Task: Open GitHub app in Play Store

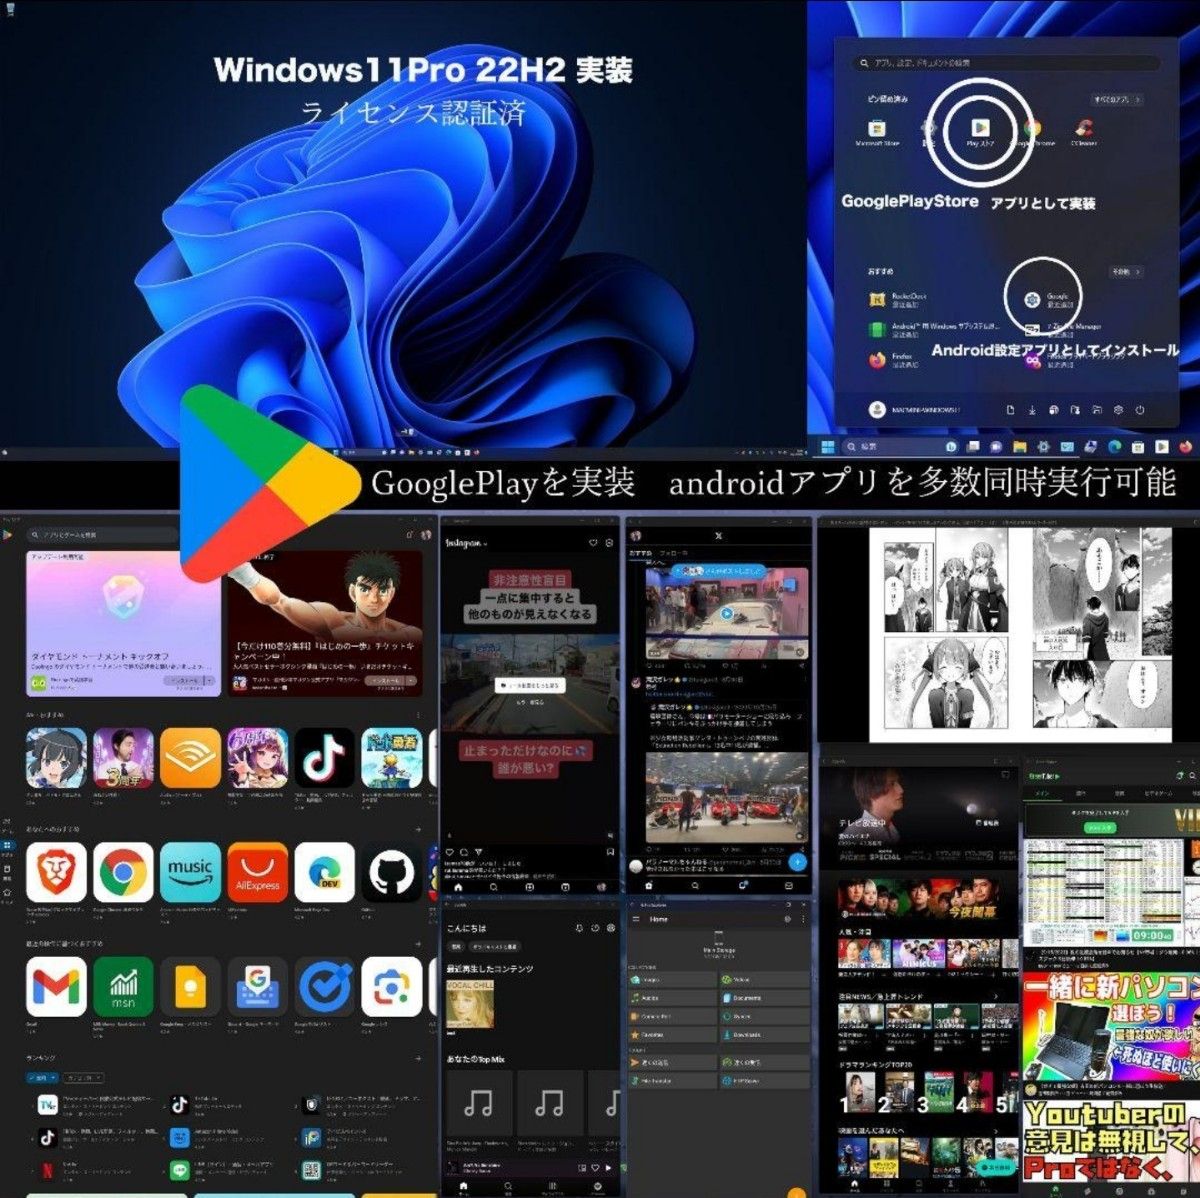Action: point(391,873)
